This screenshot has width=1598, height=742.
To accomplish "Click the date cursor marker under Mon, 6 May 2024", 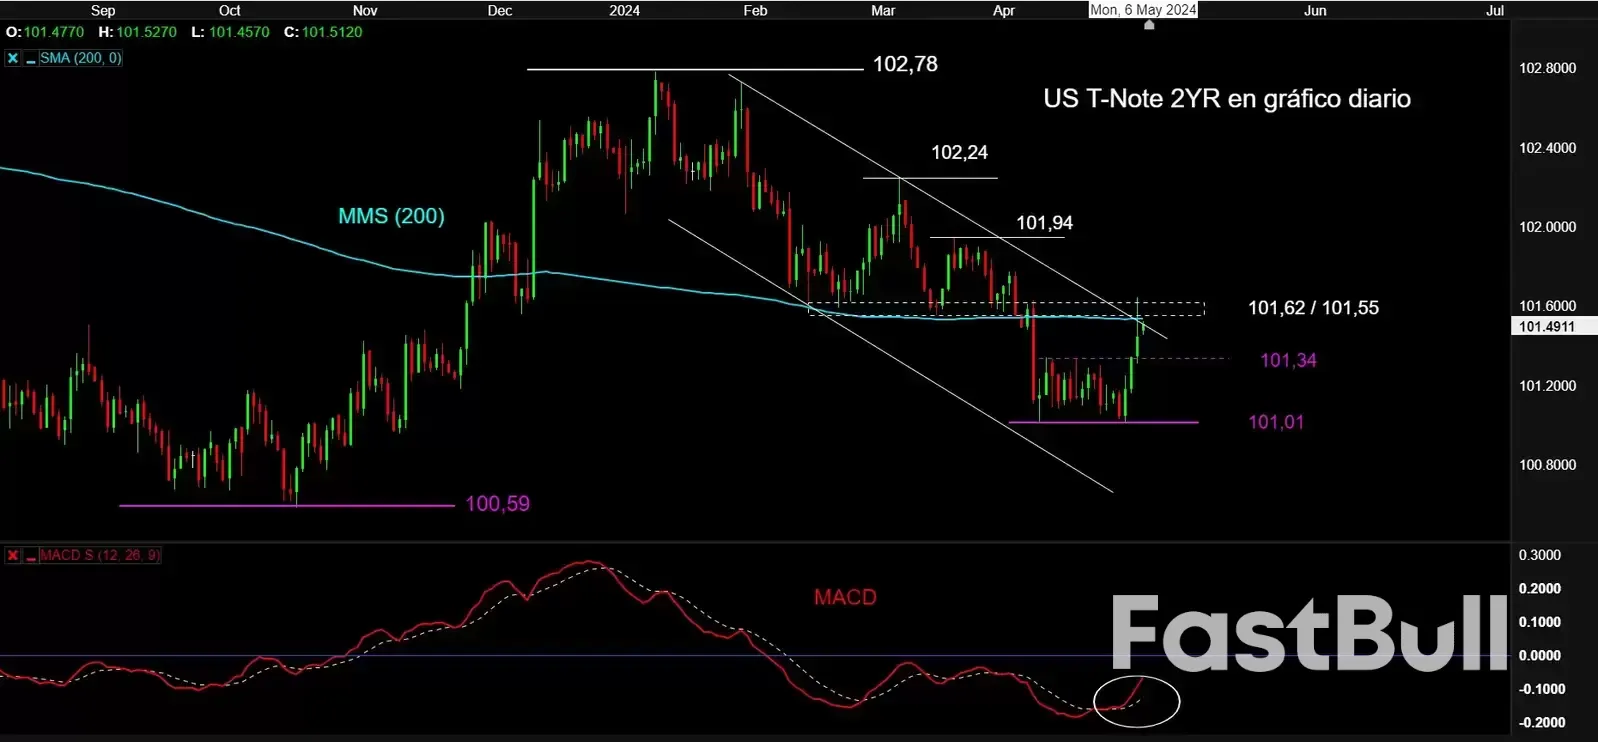I will [1149, 25].
